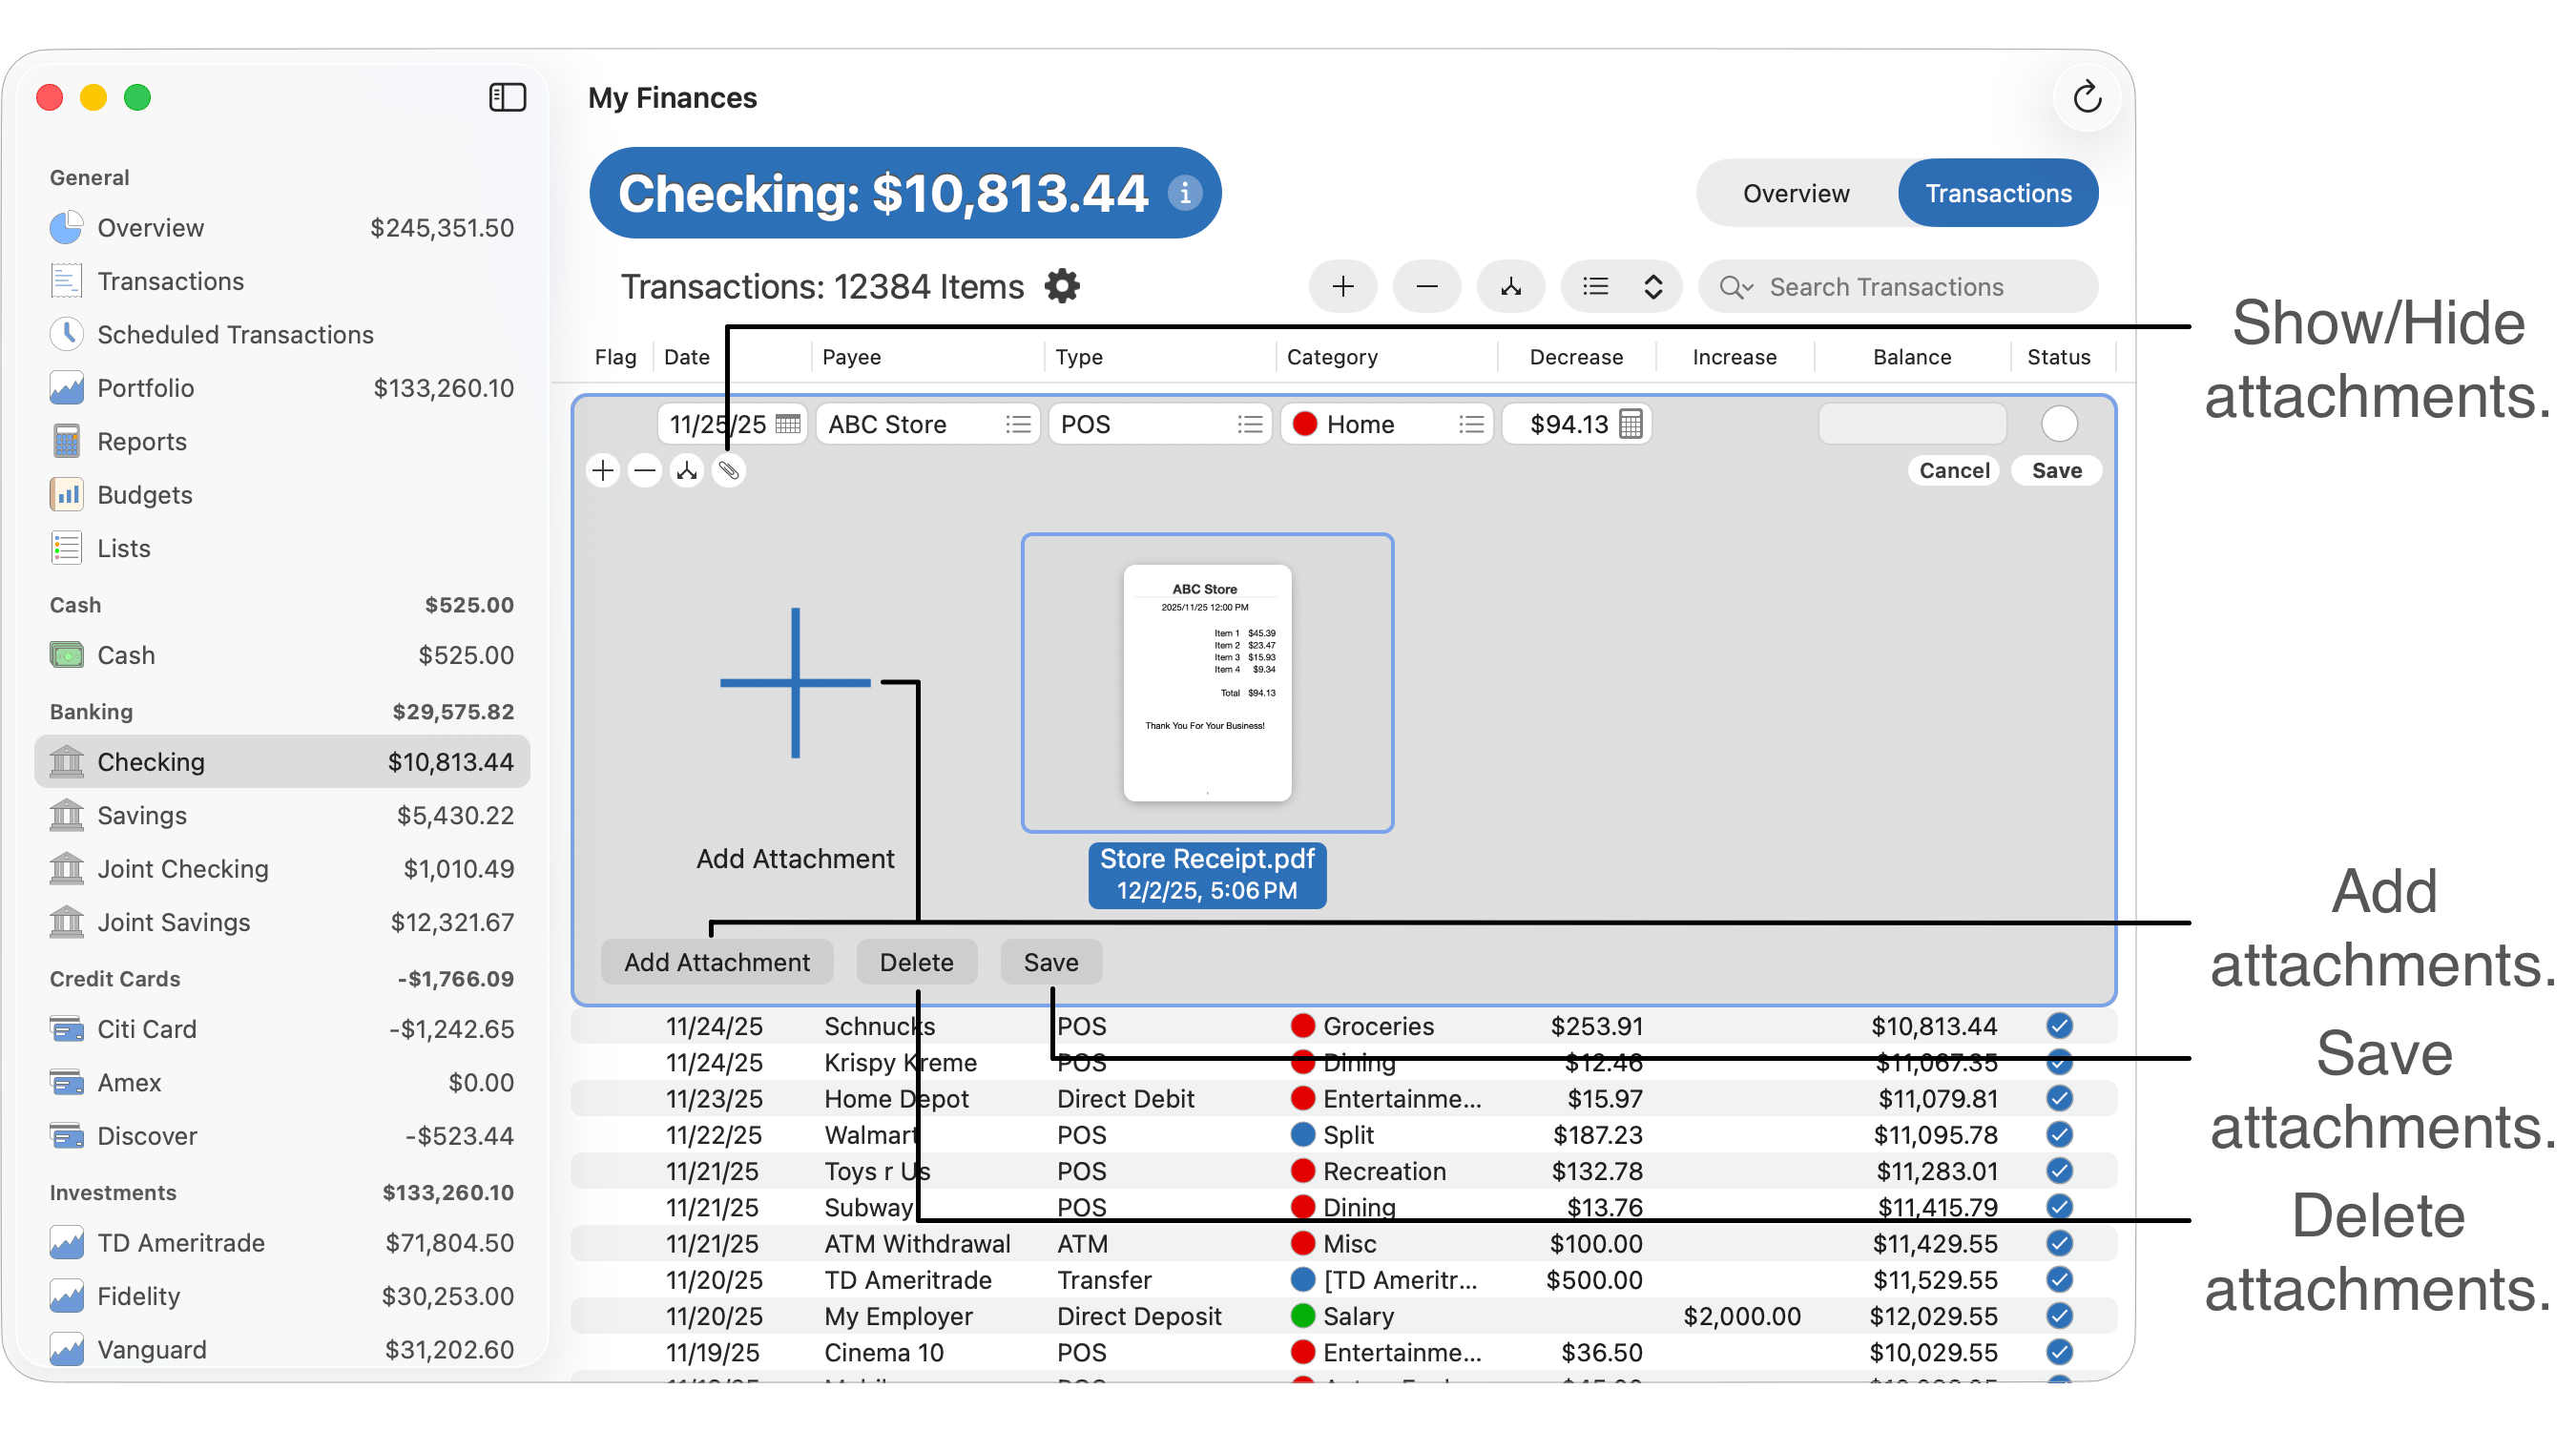The image size is (2576, 1431).
Task: Click the Delete attachment button
Action: point(915,961)
